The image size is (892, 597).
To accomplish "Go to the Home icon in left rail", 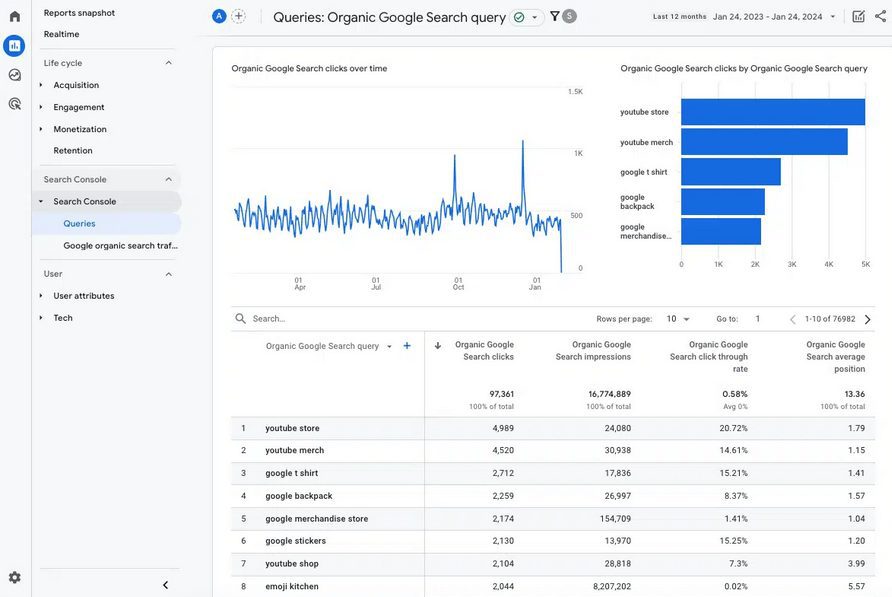I will point(15,17).
